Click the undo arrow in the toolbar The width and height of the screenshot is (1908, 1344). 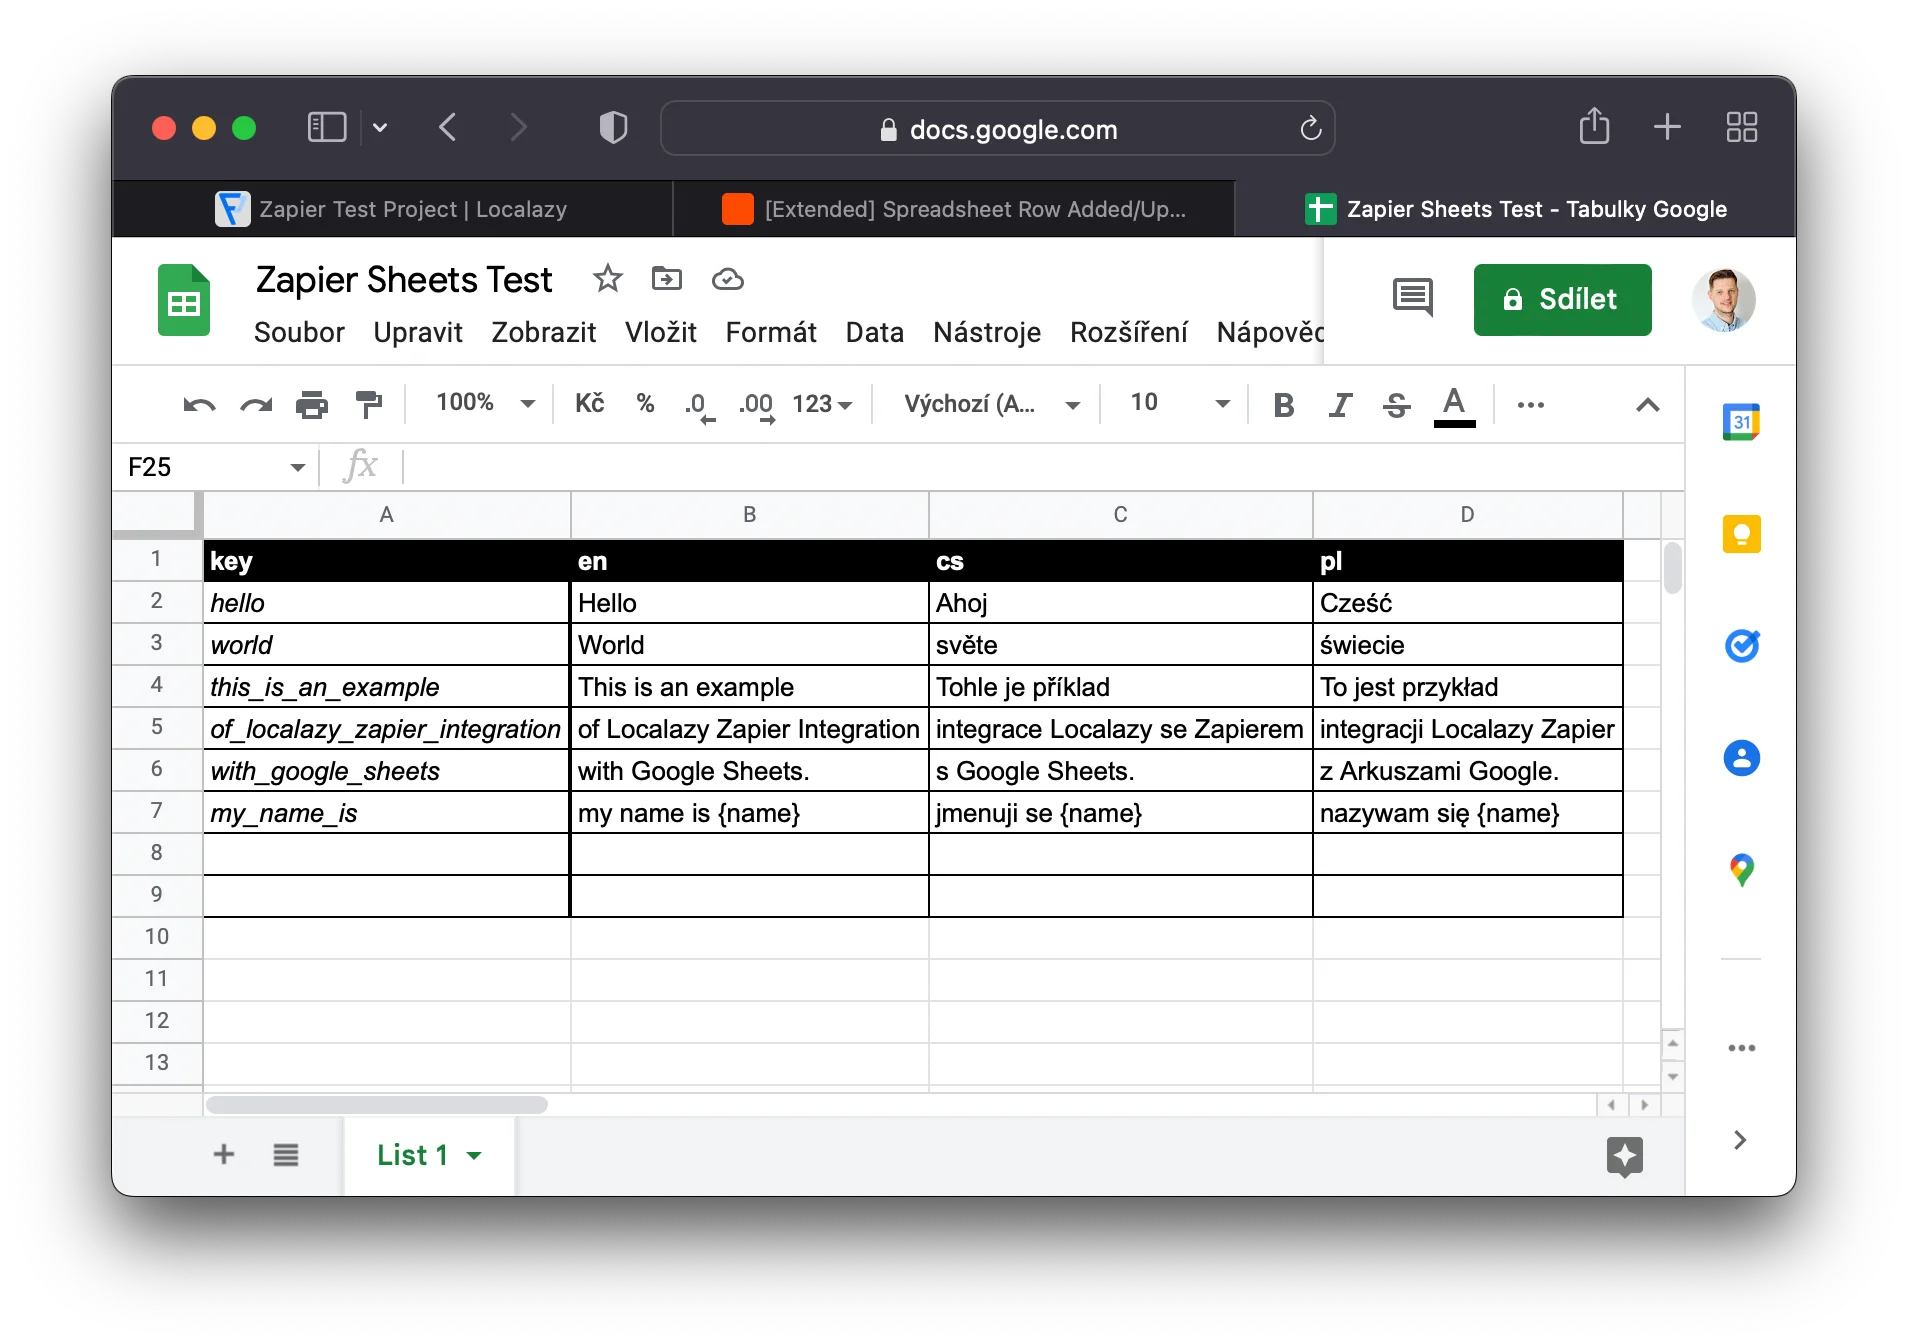199,405
